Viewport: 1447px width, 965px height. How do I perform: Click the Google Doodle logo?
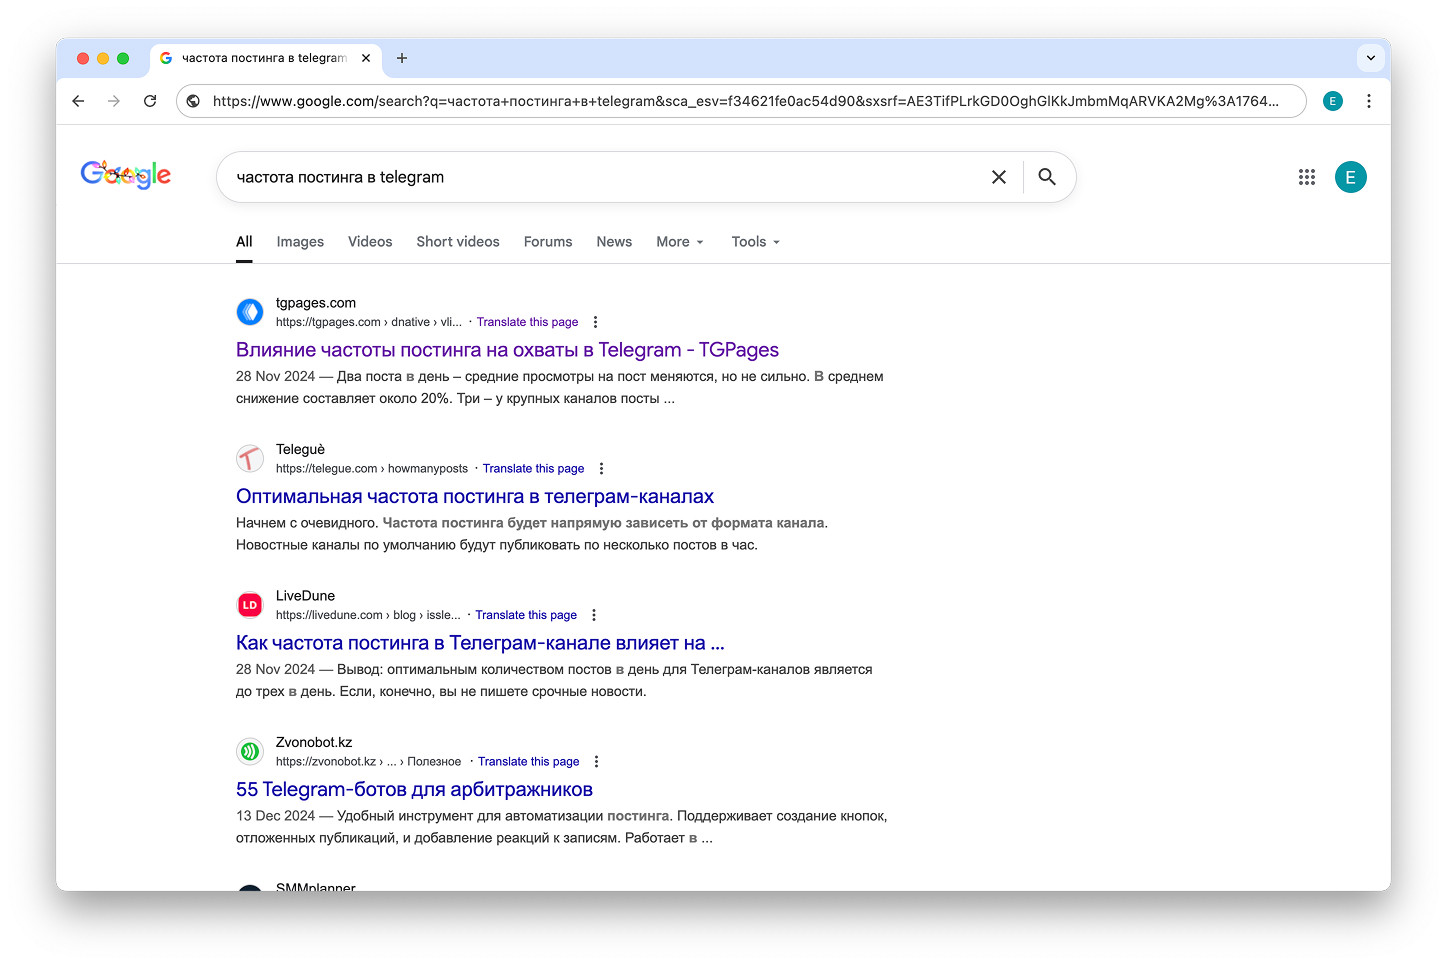(x=126, y=175)
